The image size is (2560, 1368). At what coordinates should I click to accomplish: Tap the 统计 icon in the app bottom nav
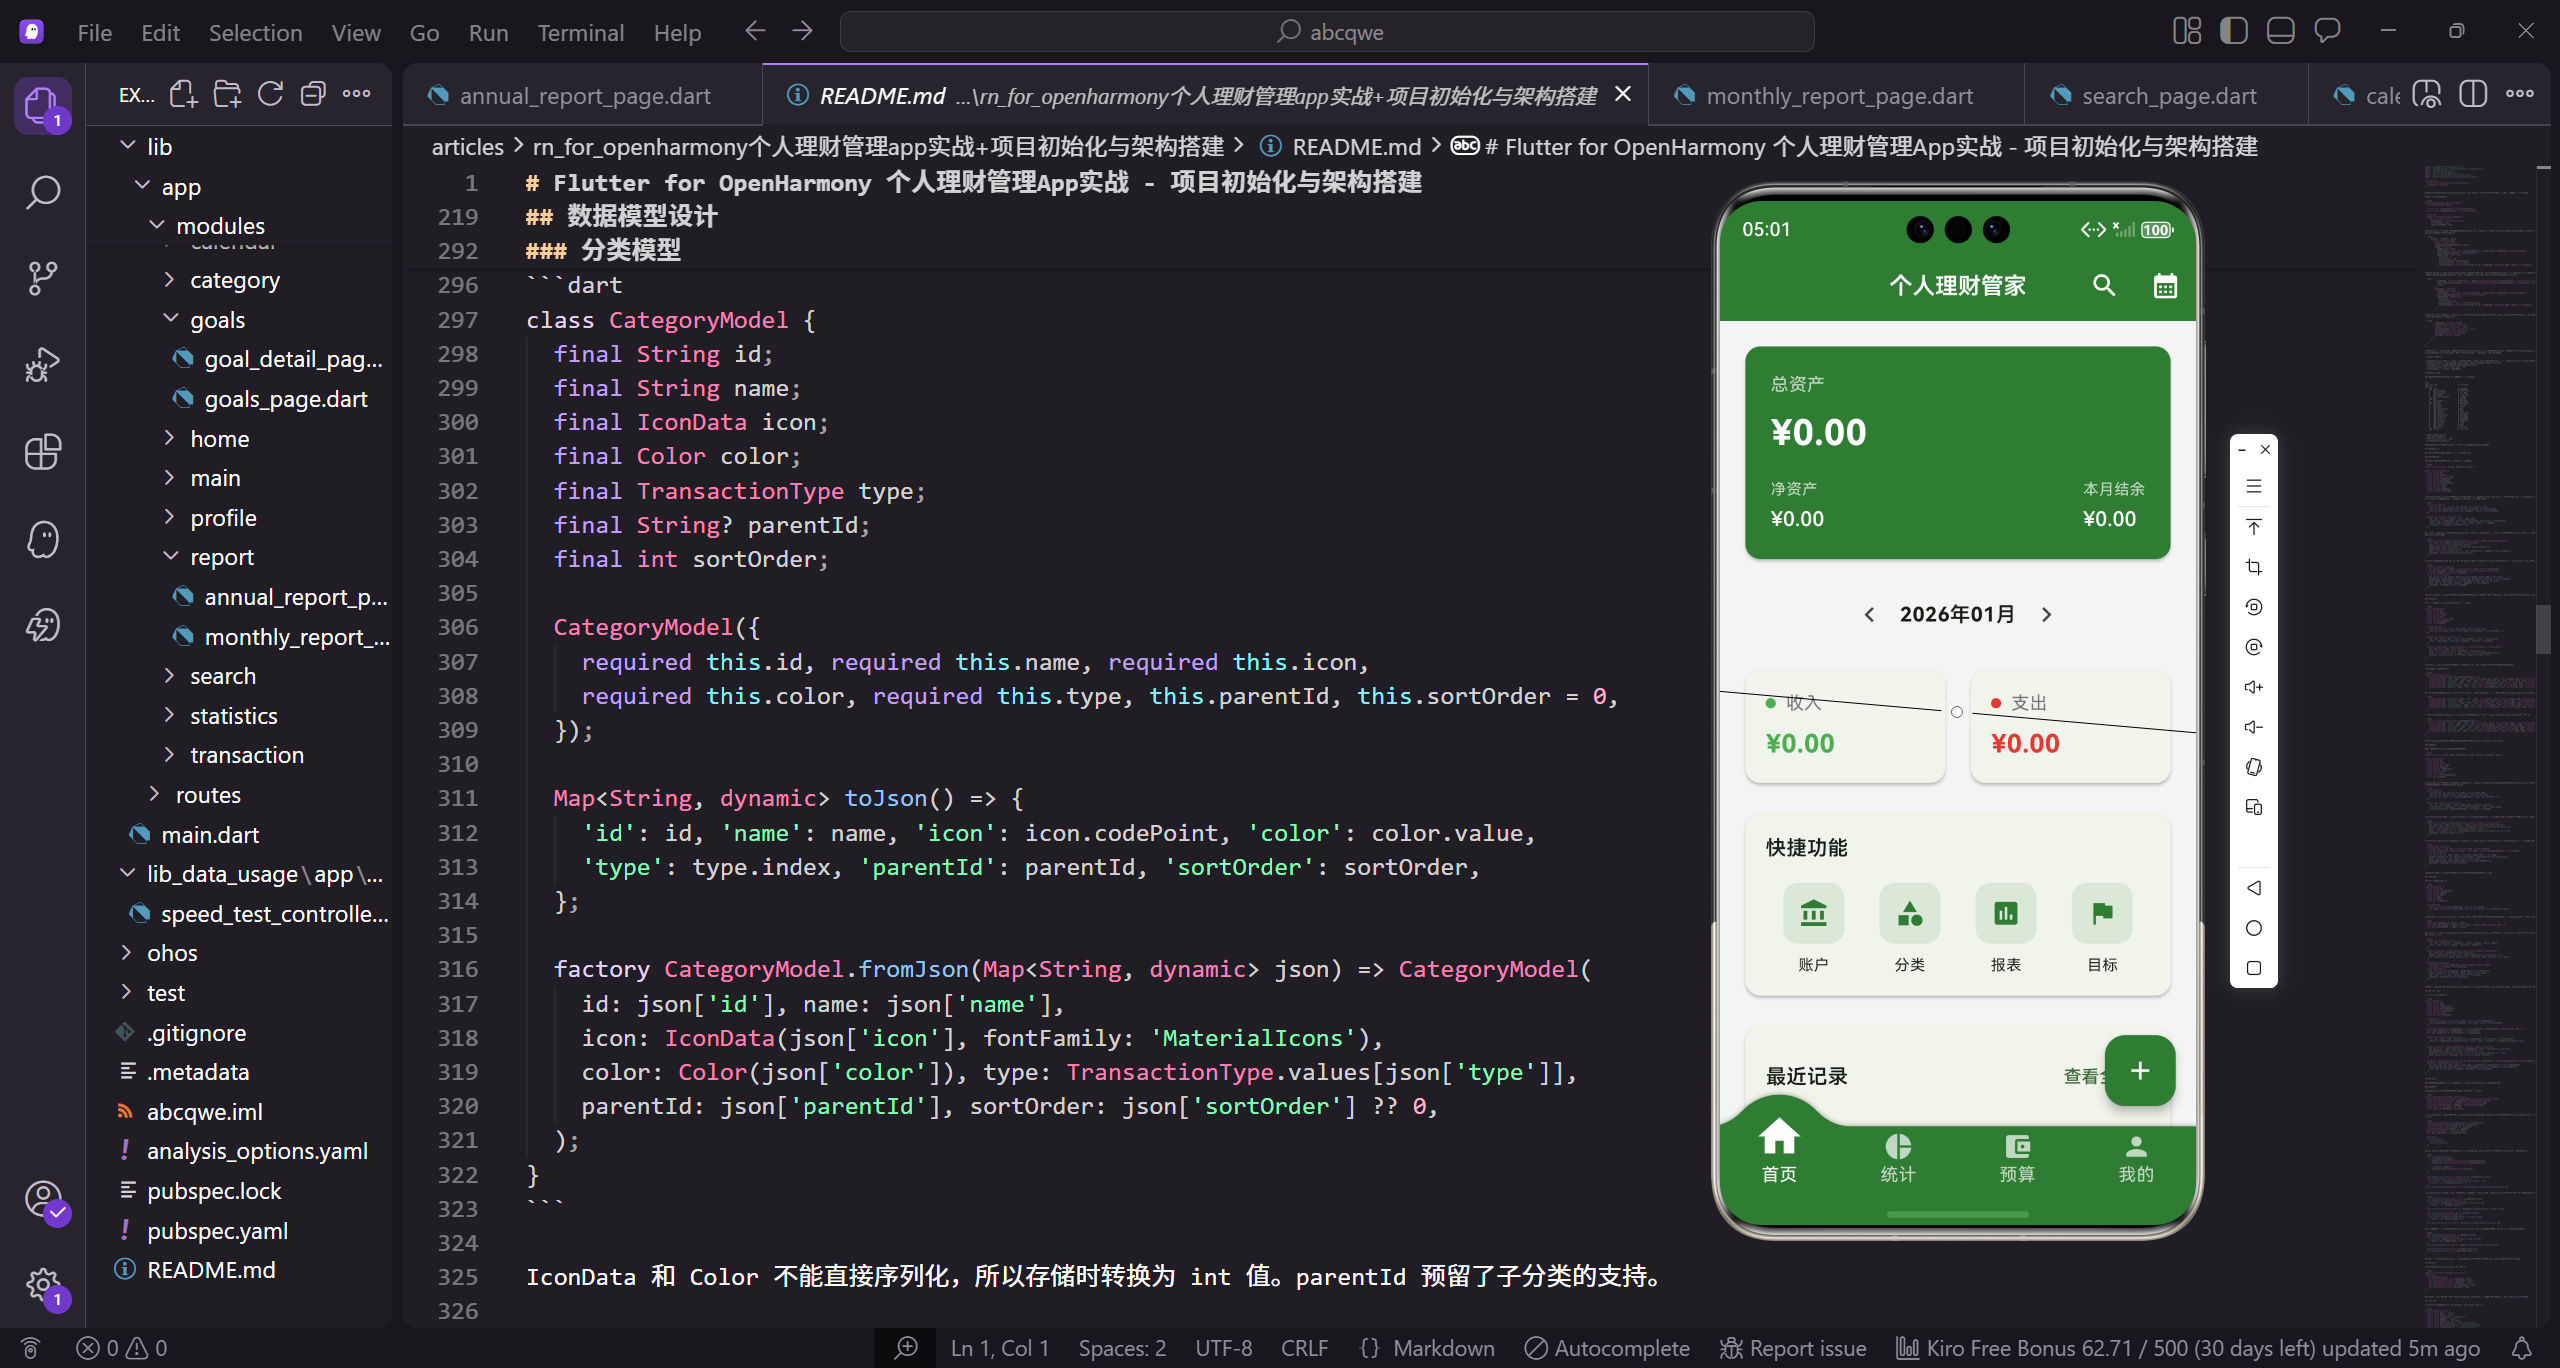coord(1896,1158)
